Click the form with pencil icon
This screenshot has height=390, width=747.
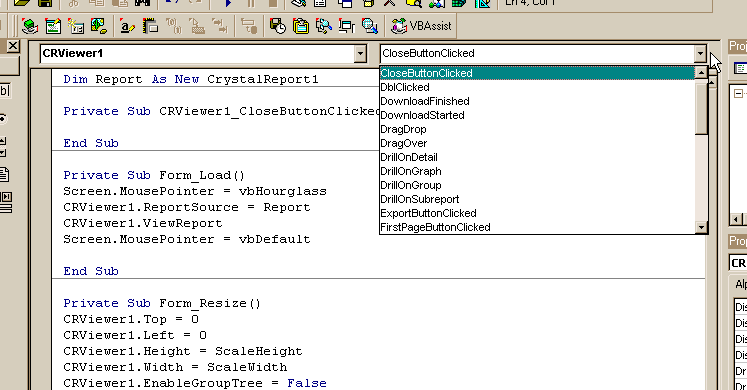point(53,26)
